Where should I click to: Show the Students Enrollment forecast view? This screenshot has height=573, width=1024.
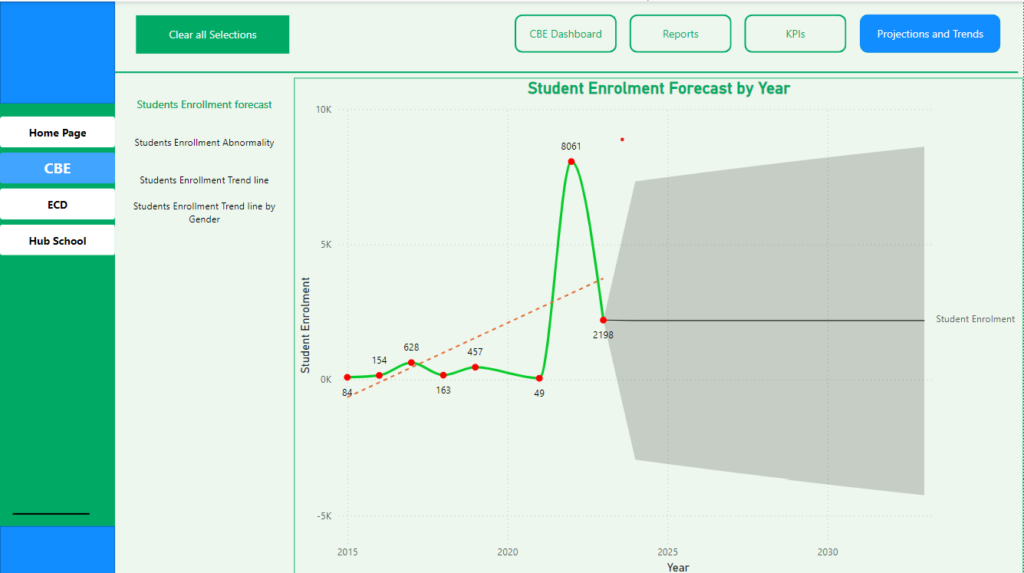(x=204, y=105)
